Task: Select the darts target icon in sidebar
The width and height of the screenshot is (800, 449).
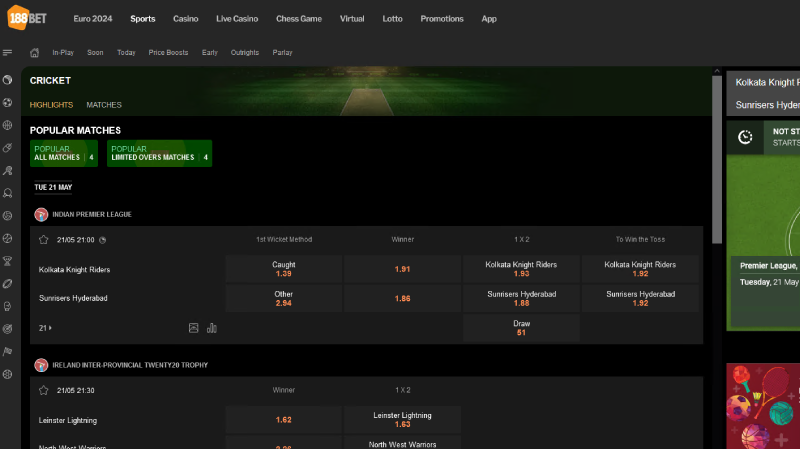Action: coord(7,329)
